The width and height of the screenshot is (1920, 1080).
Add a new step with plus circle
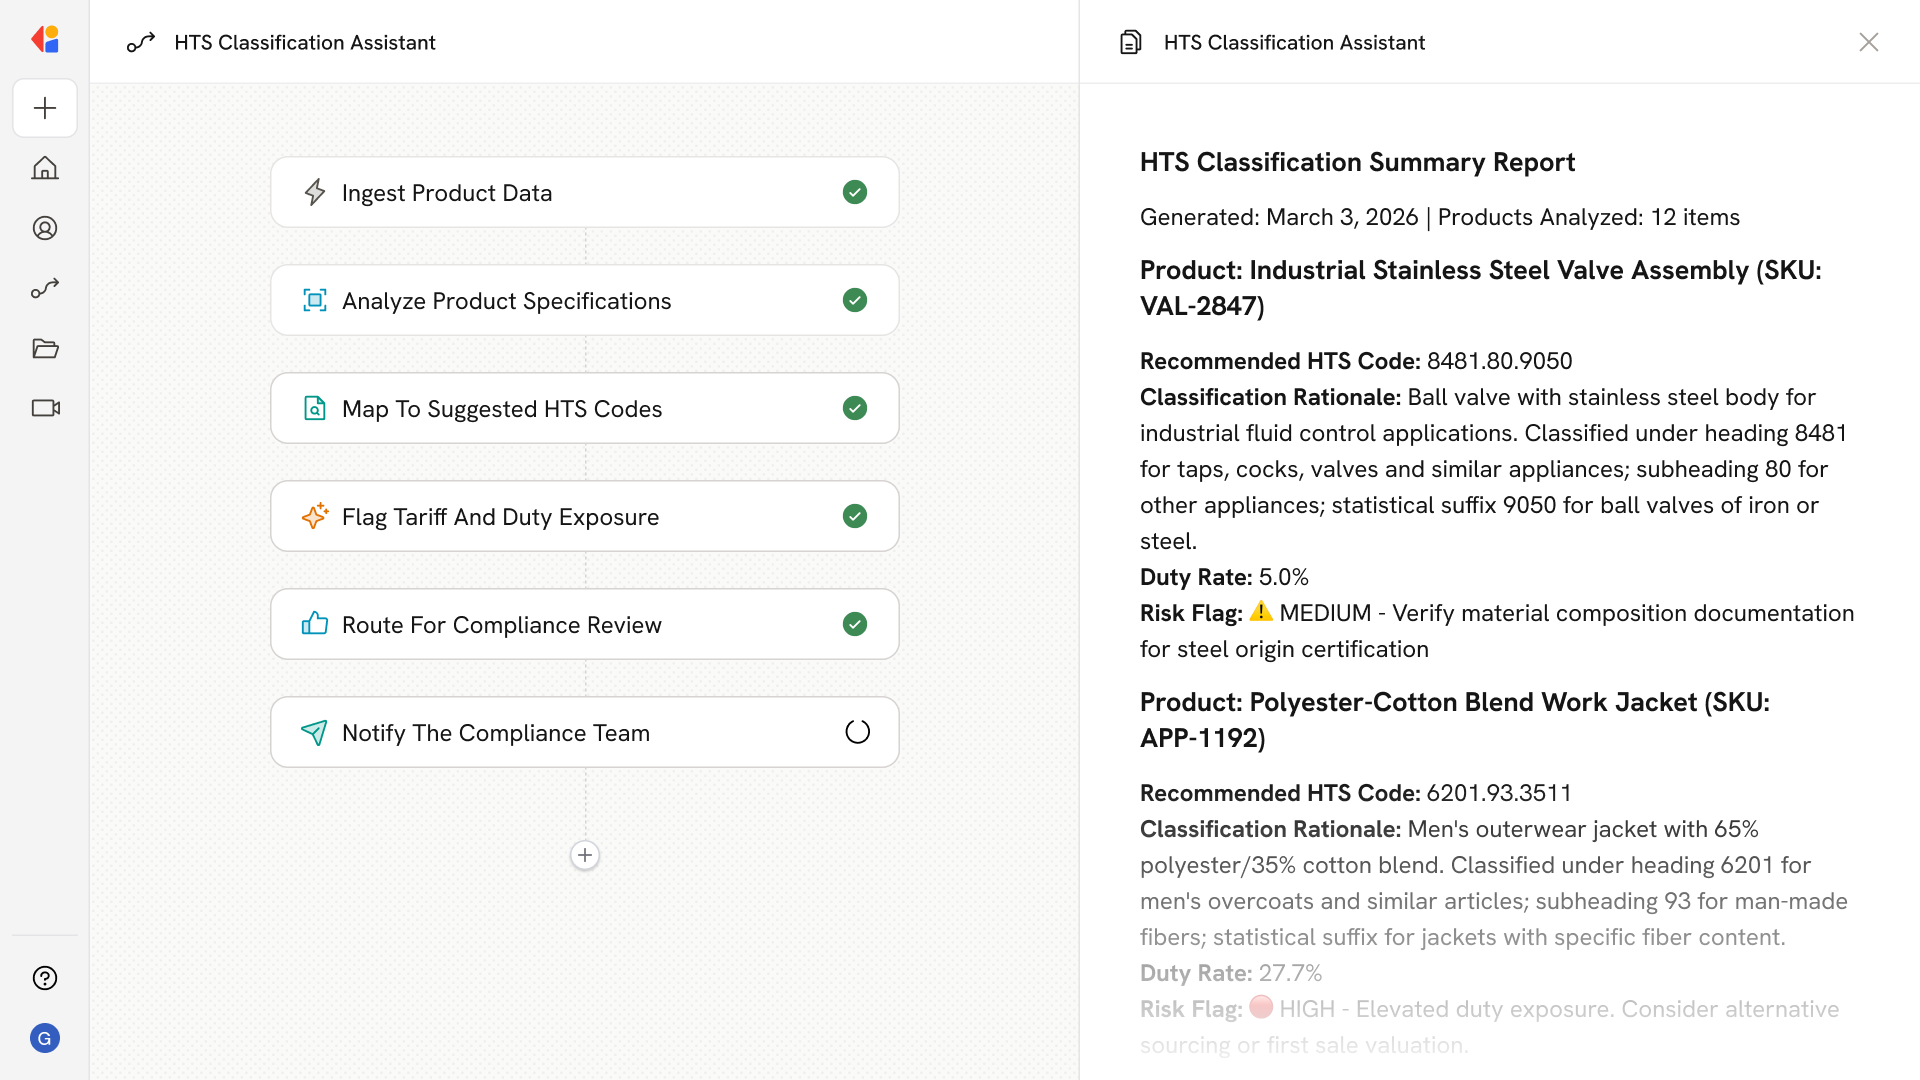pos(585,855)
